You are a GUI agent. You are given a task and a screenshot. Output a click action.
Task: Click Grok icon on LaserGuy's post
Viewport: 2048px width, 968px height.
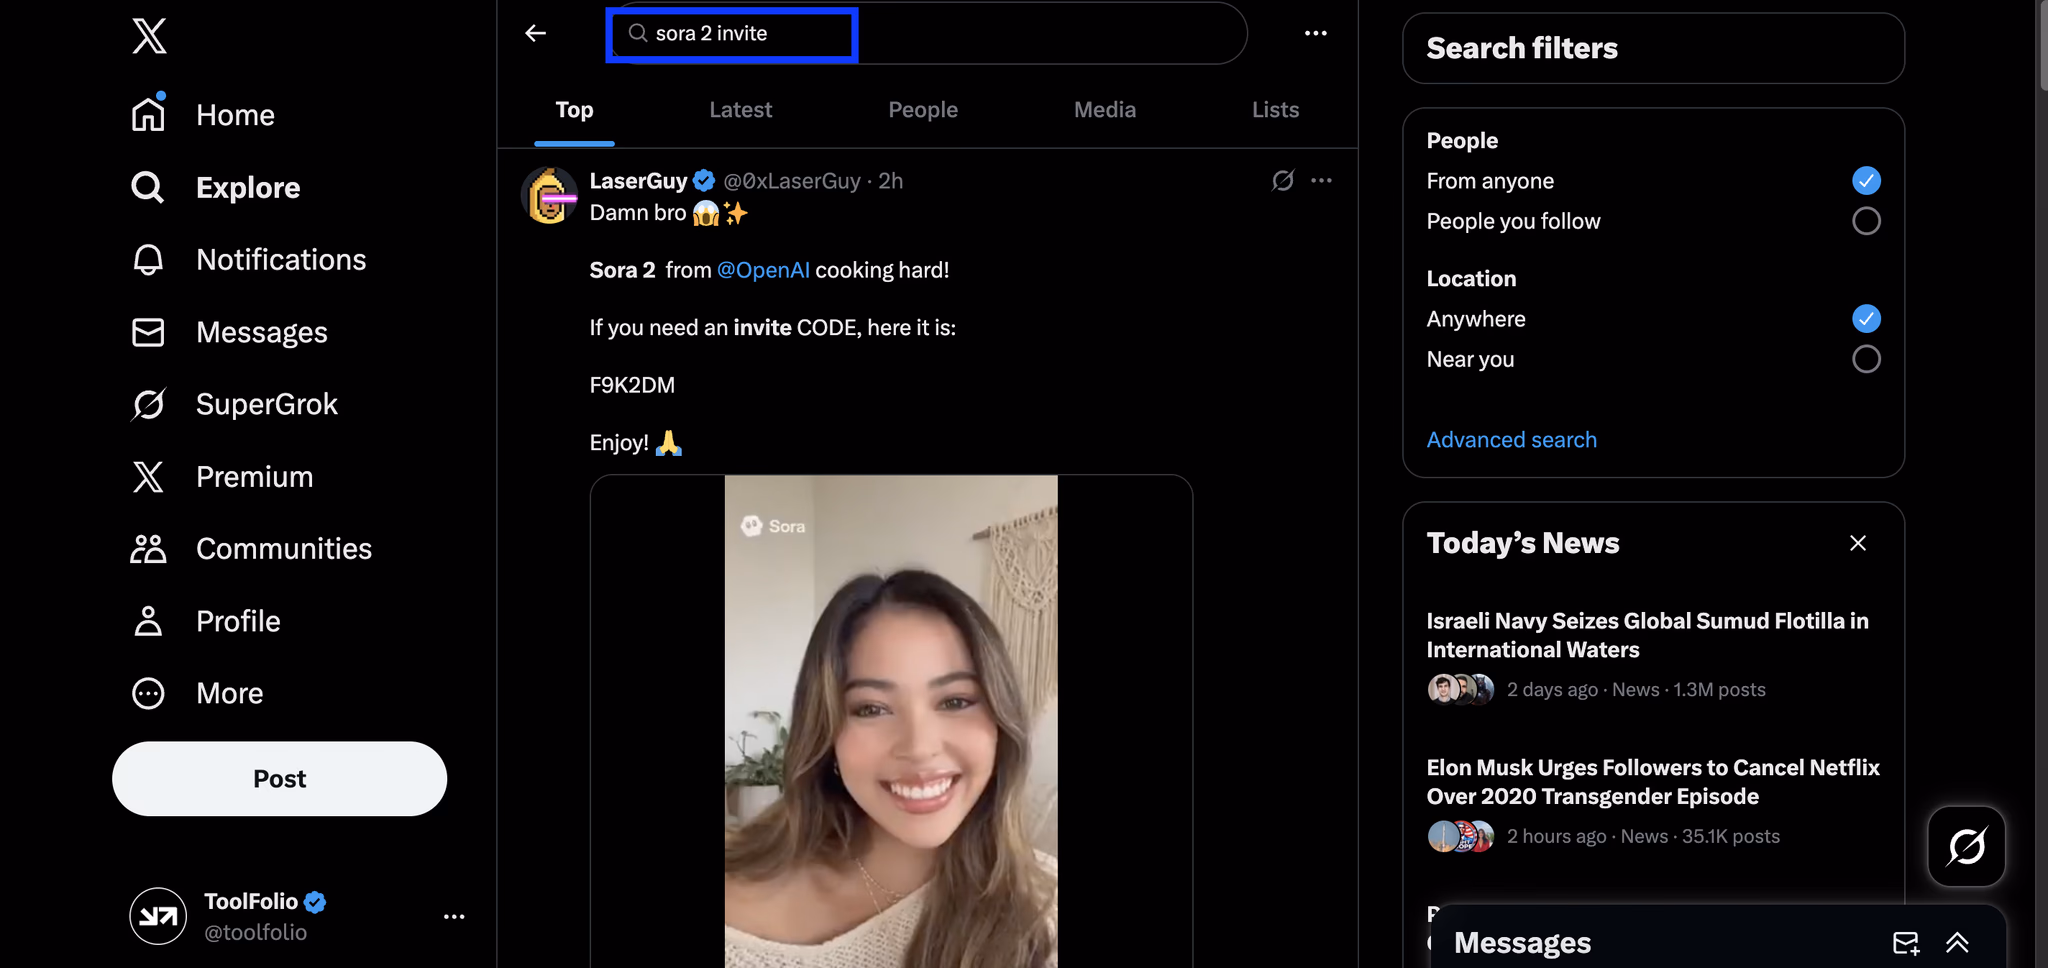pyautogui.click(x=1282, y=181)
